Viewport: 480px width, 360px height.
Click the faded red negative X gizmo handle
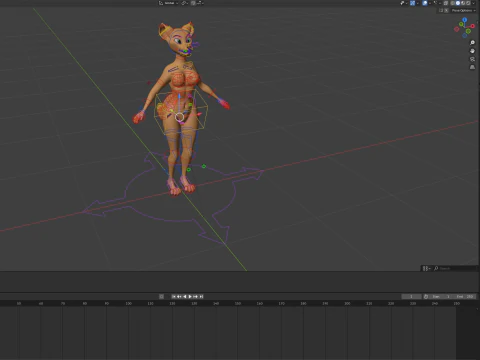click(457, 29)
